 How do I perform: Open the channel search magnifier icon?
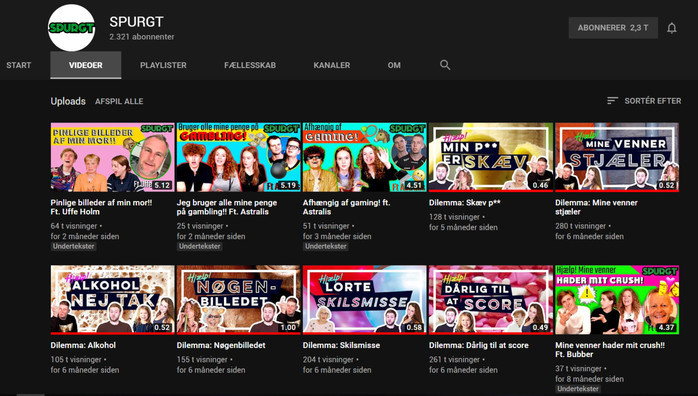click(x=445, y=65)
